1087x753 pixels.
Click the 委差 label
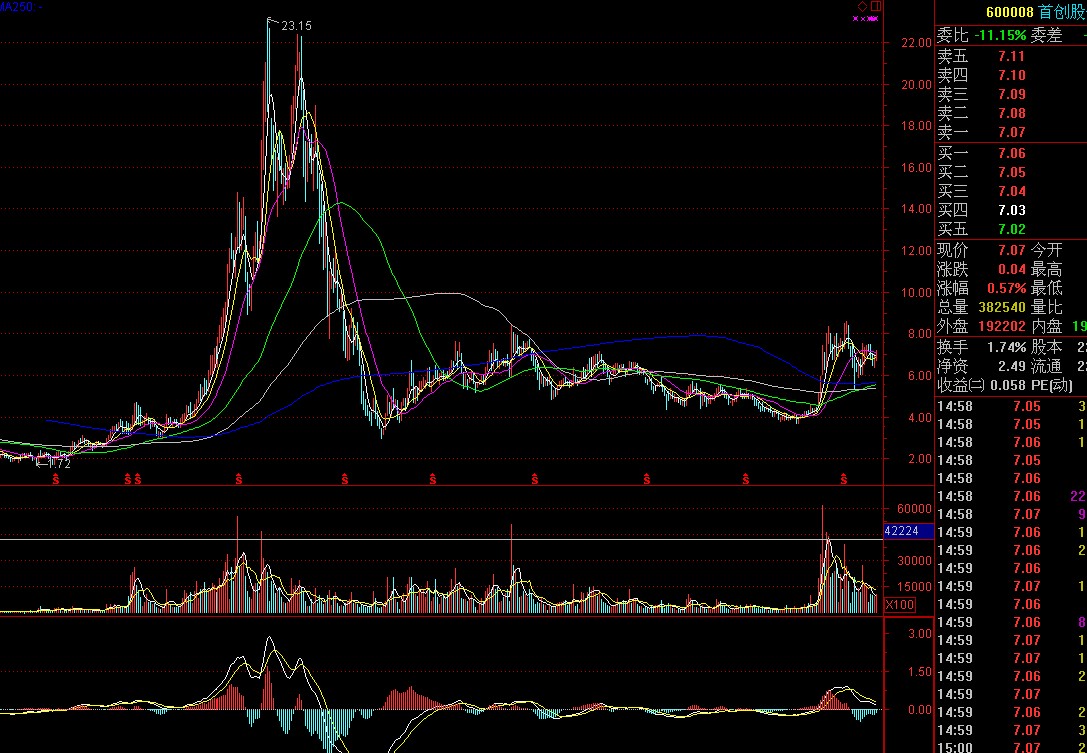click(1046, 35)
